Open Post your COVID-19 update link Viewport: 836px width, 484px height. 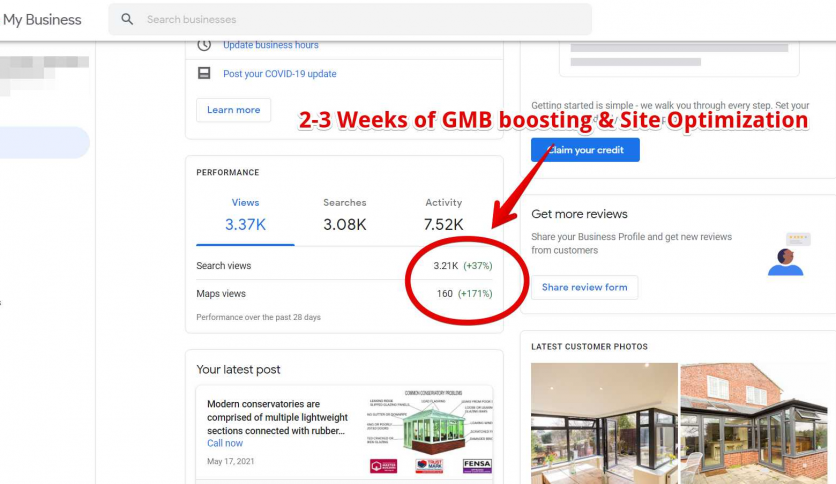coord(279,74)
